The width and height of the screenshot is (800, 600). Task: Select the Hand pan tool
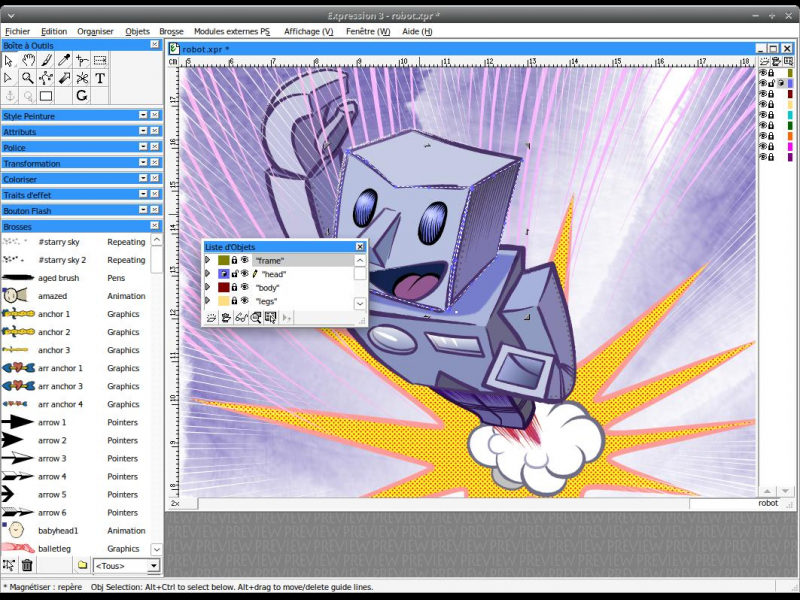tap(28, 61)
